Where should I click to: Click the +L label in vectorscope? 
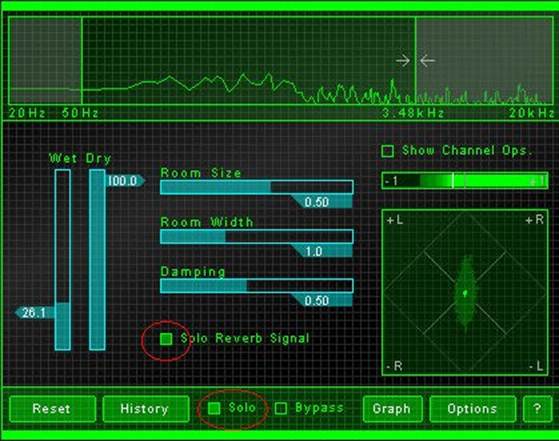(395, 220)
